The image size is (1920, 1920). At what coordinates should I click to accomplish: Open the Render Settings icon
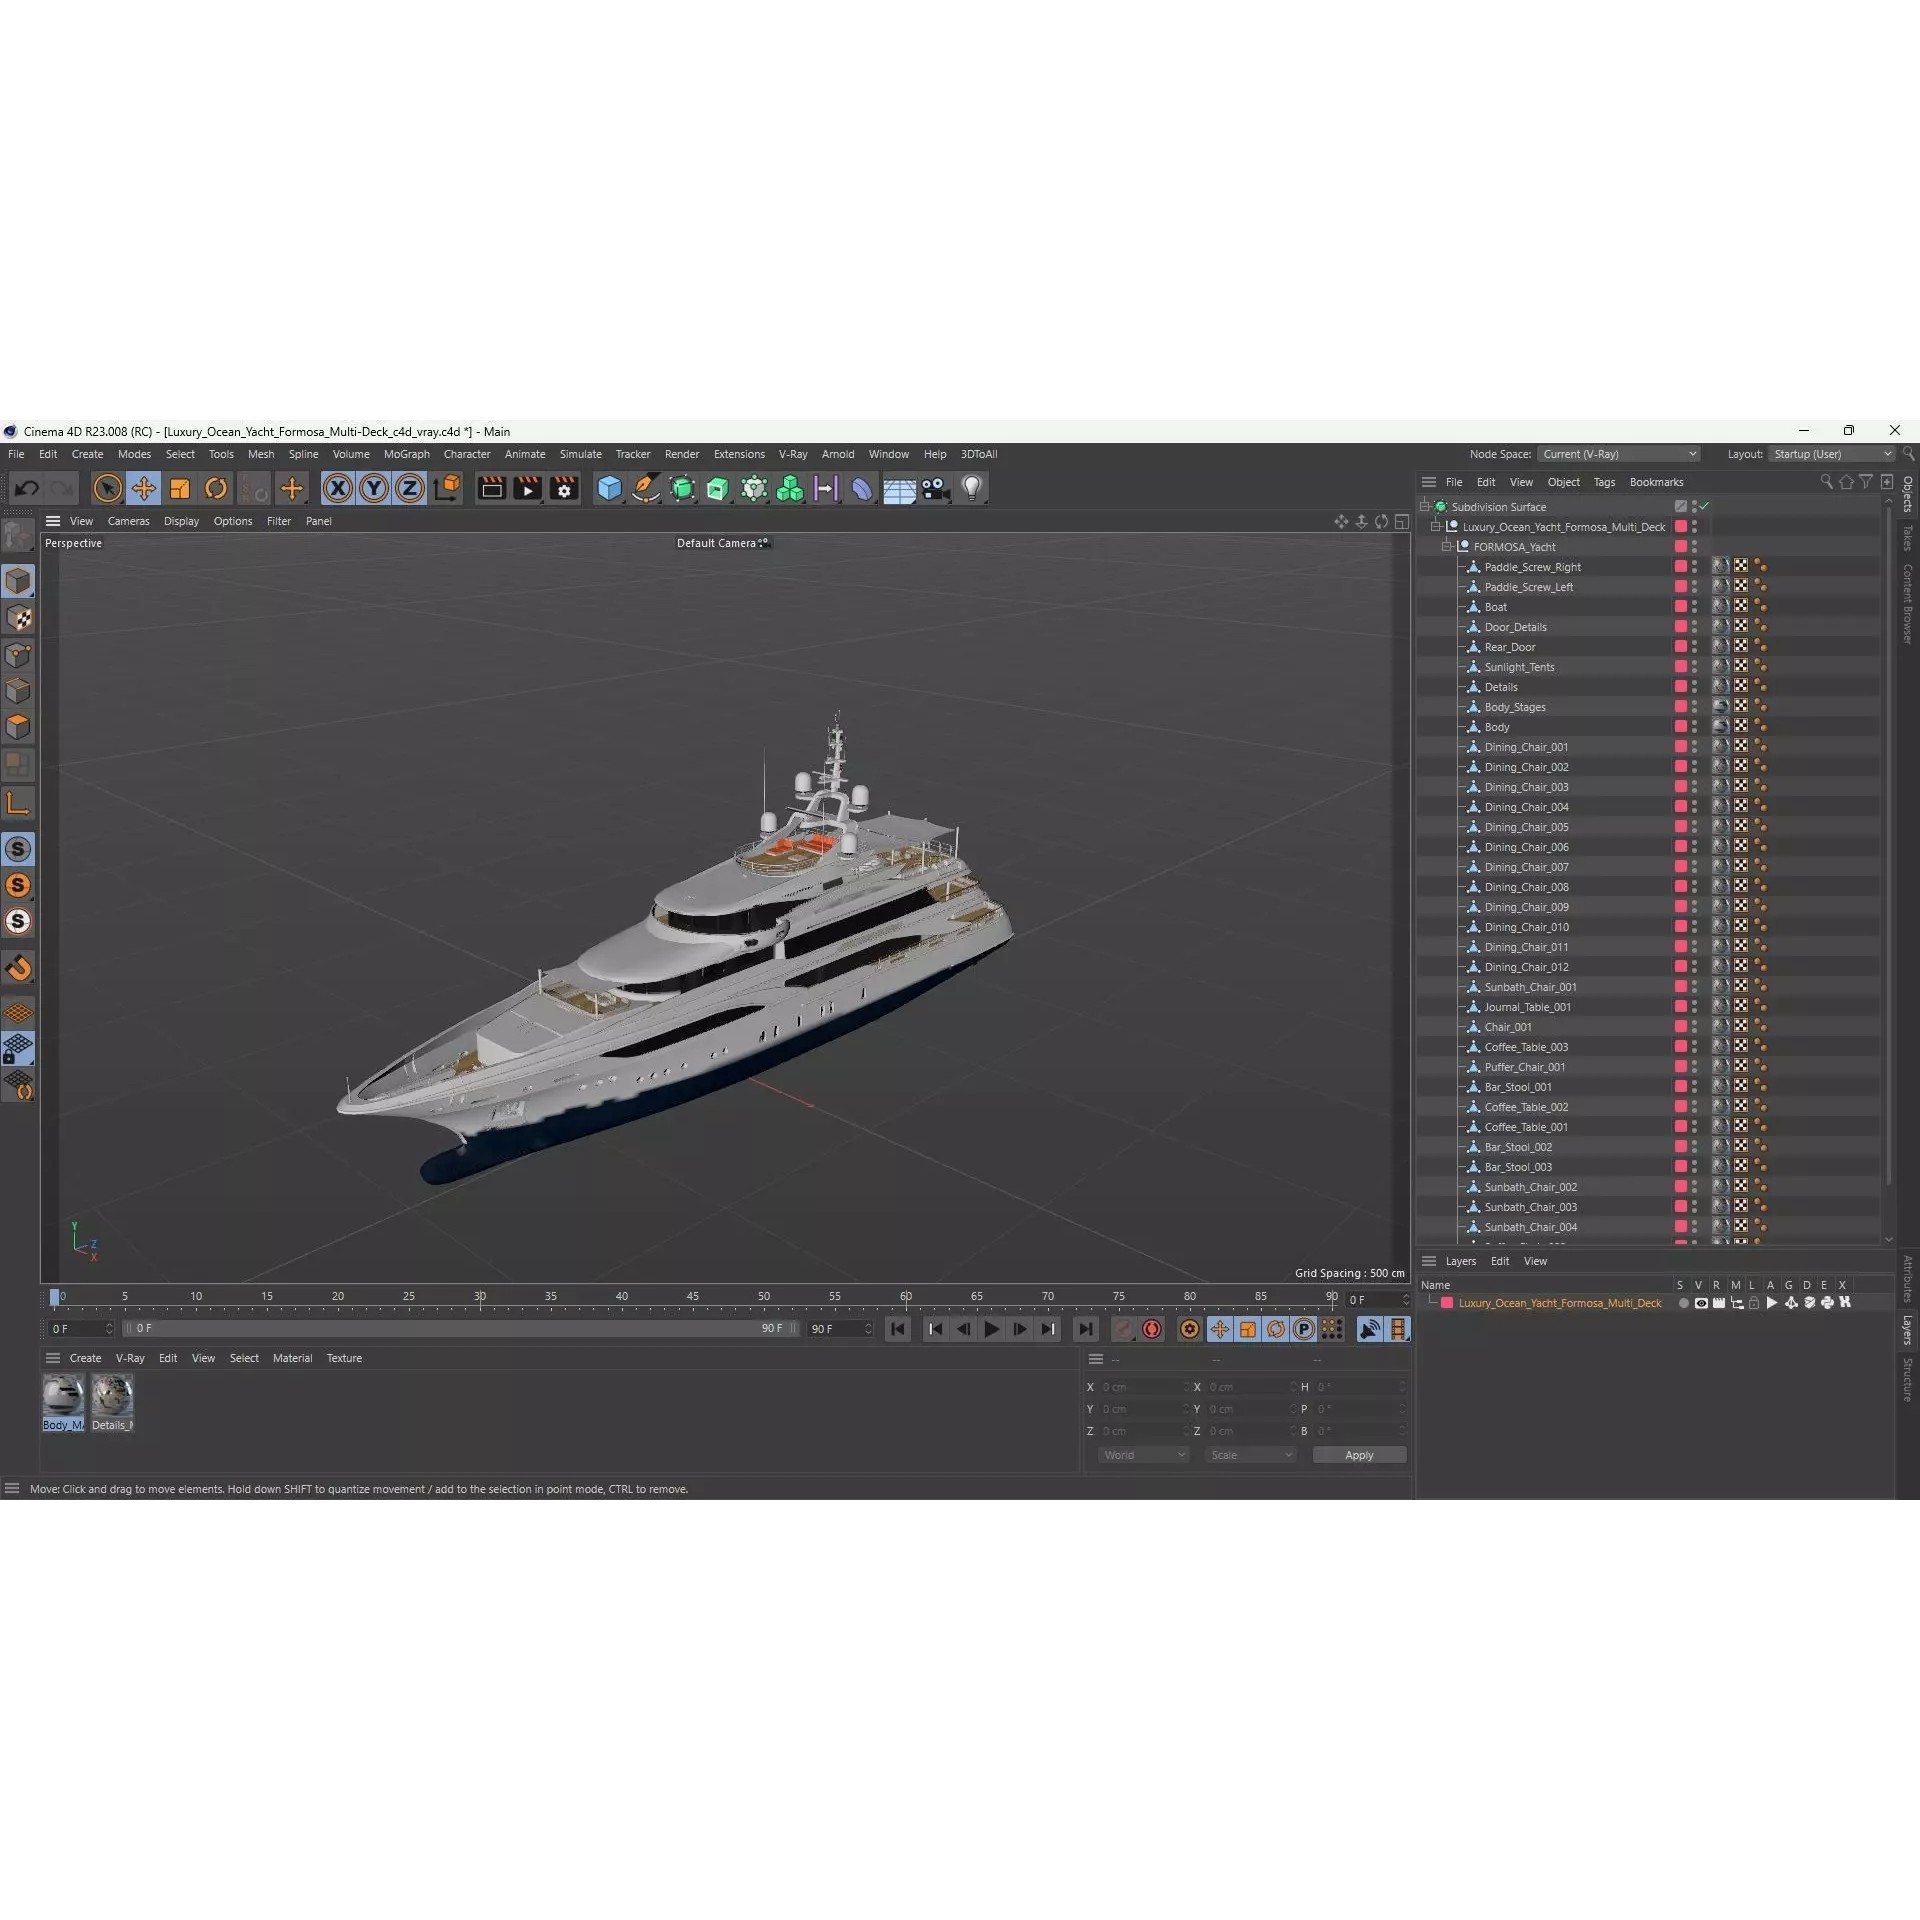pyautogui.click(x=563, y=488)
